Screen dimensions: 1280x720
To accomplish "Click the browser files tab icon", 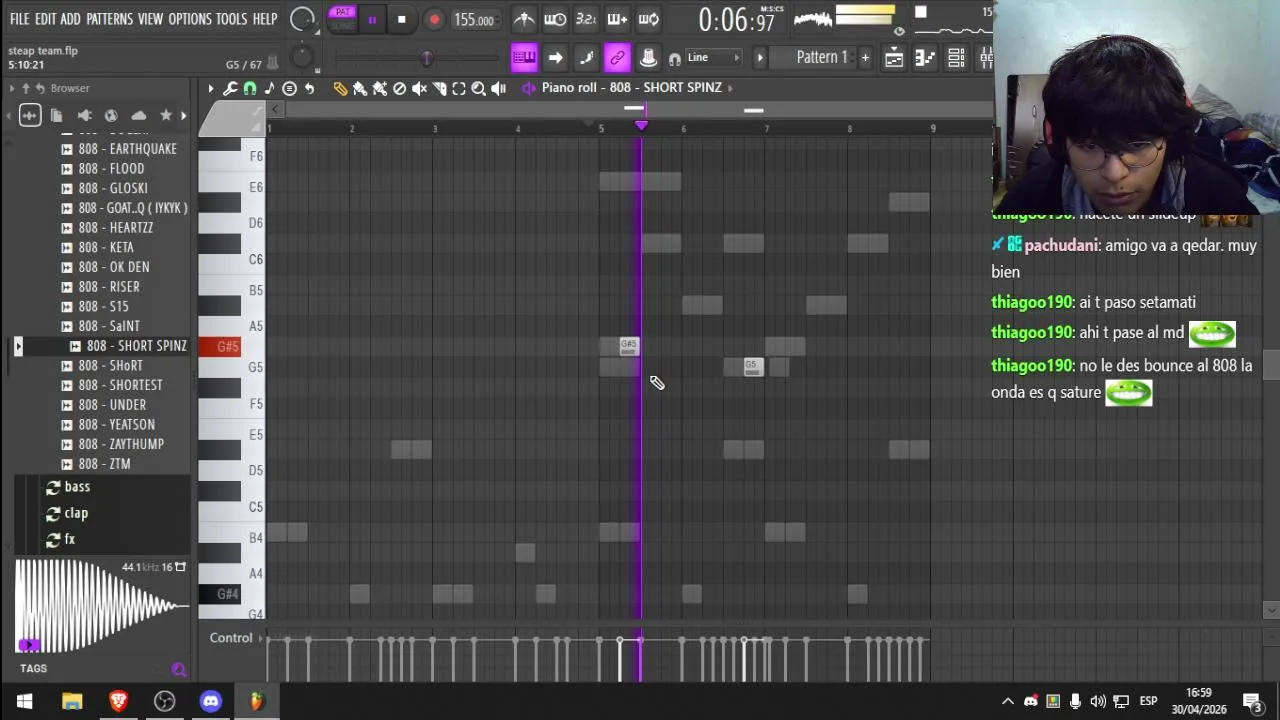I will coord(57,116).
